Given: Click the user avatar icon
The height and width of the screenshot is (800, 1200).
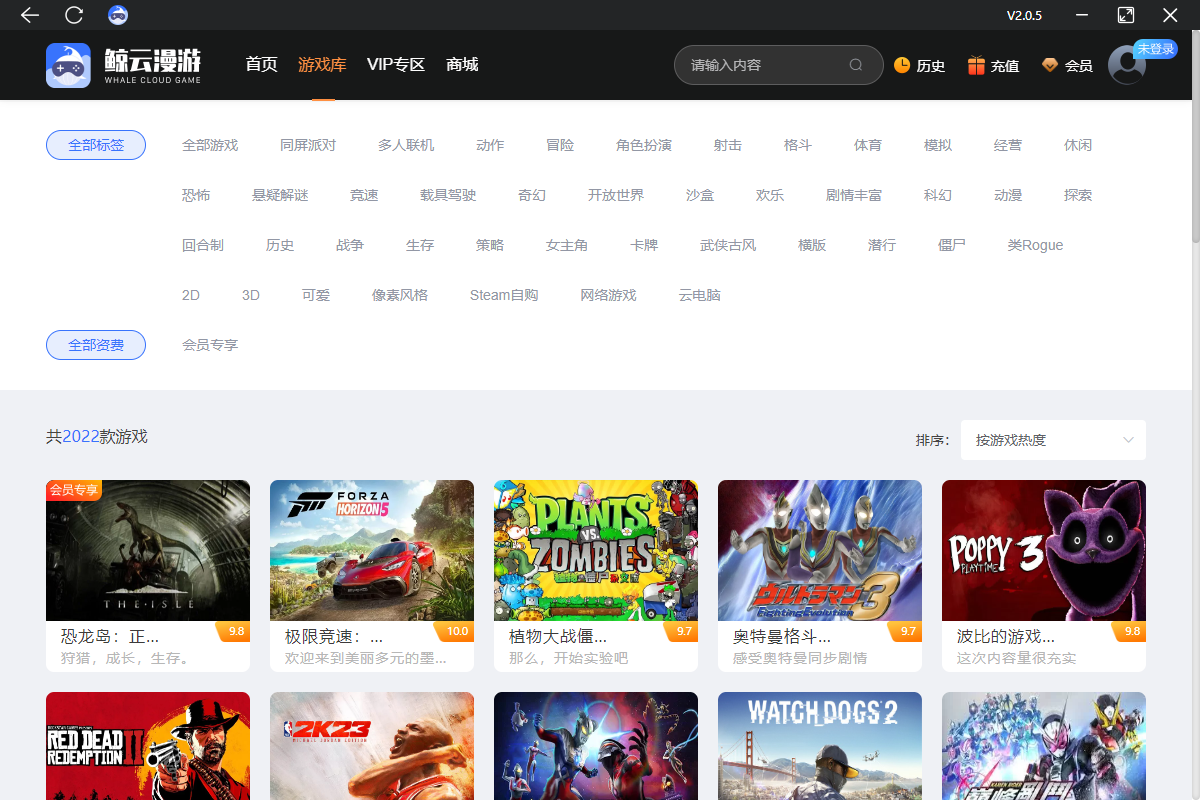Looking at the screenshot, I should [1127, 65].
